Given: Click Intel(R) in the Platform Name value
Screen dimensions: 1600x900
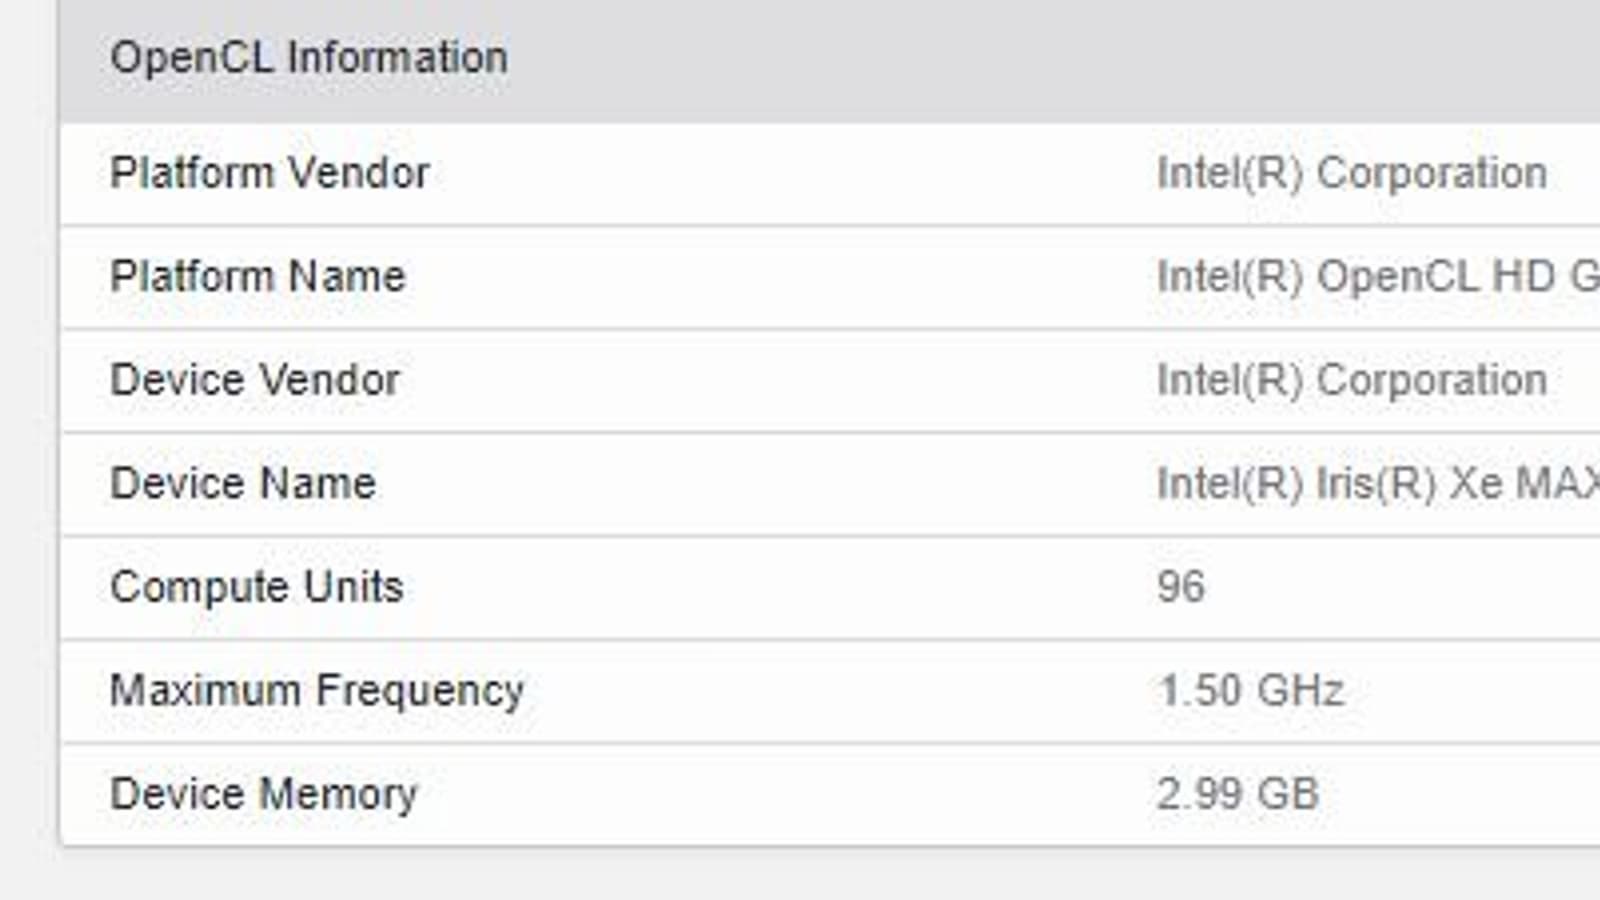Looking at the screenshot, I should click(x=1230, y=277).
